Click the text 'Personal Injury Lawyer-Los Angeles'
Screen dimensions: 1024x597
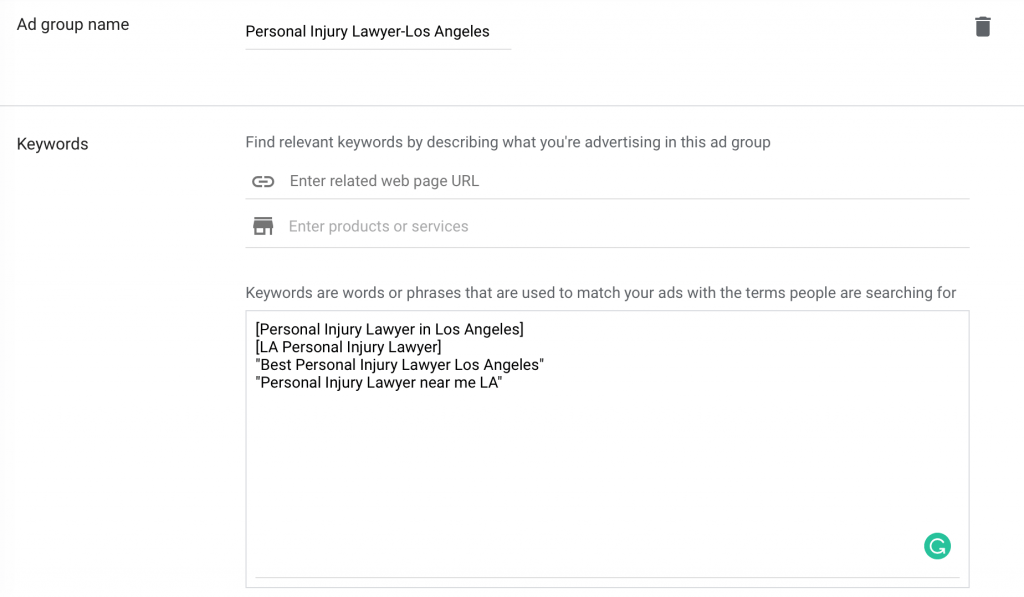[x=367, y=31]
